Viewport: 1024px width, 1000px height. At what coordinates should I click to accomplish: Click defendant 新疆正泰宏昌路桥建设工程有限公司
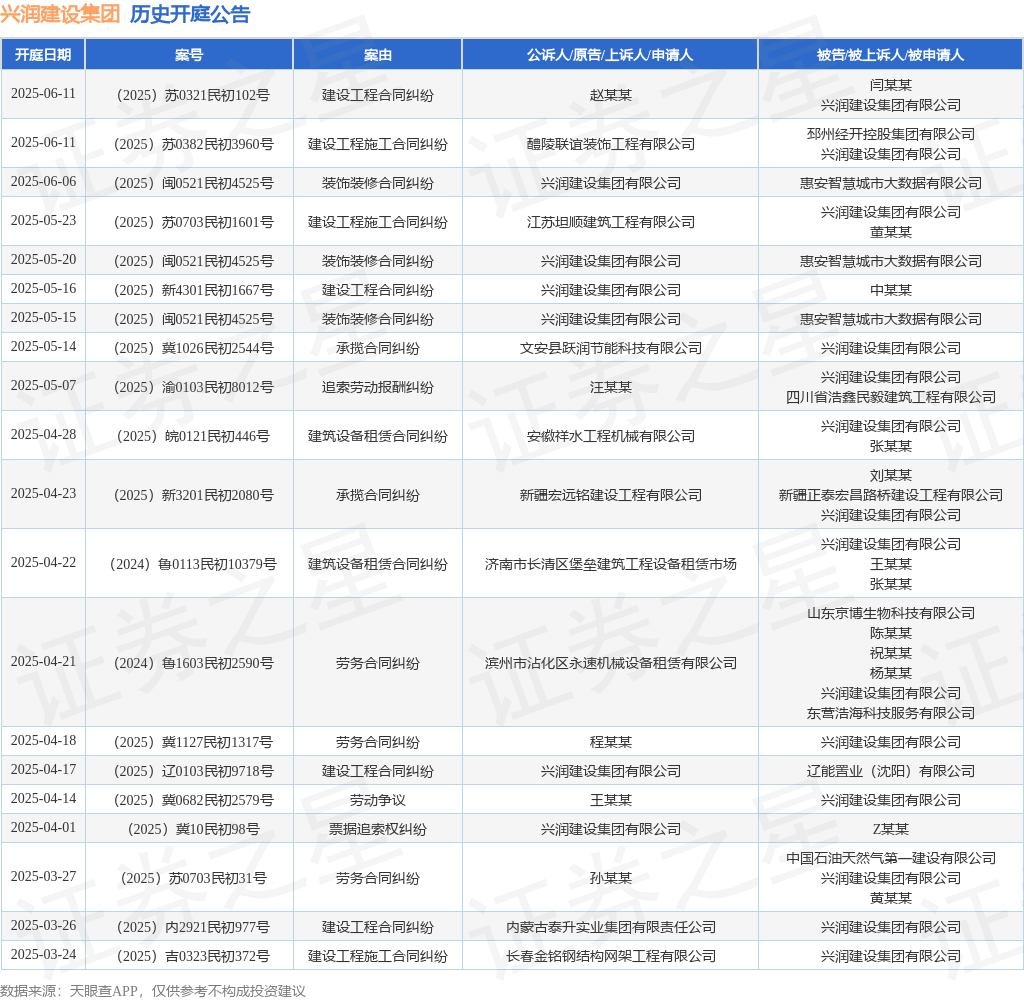pos(890,495)
